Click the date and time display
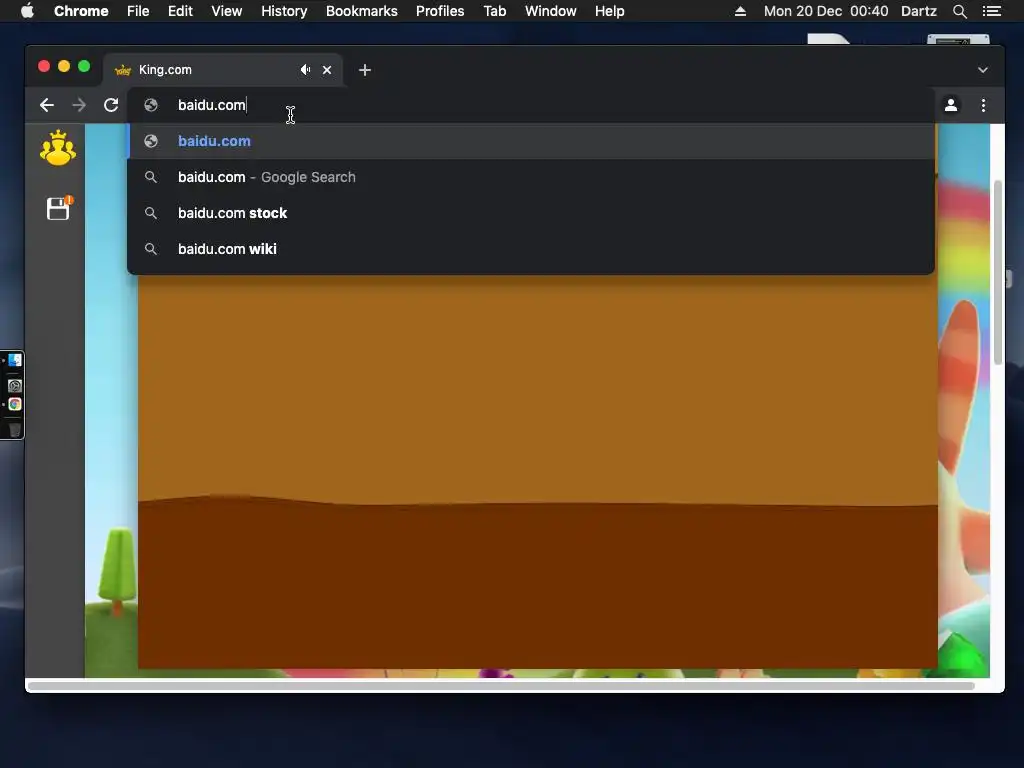The image size is (1024, 768). (826, 11)
